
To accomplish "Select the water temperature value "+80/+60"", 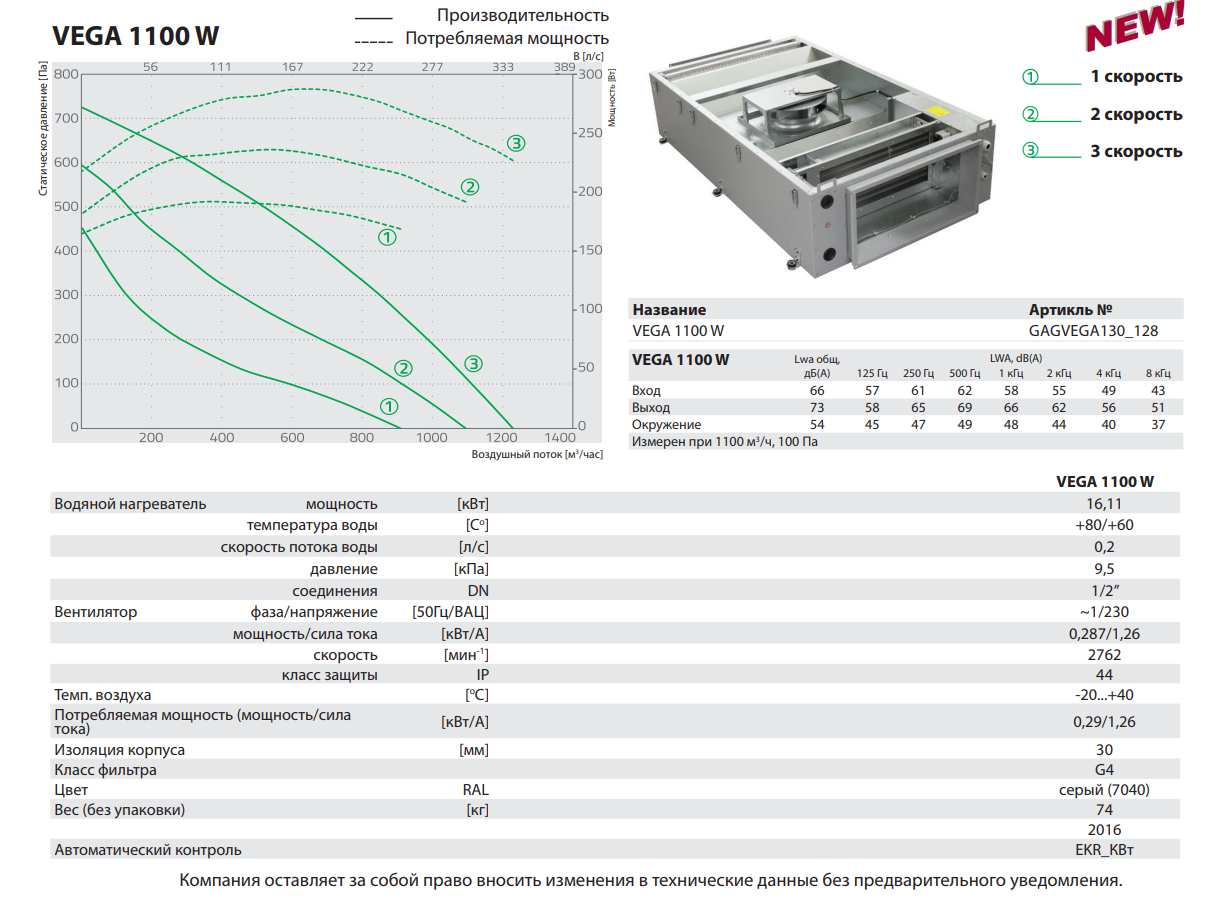I will [1105, 525].
